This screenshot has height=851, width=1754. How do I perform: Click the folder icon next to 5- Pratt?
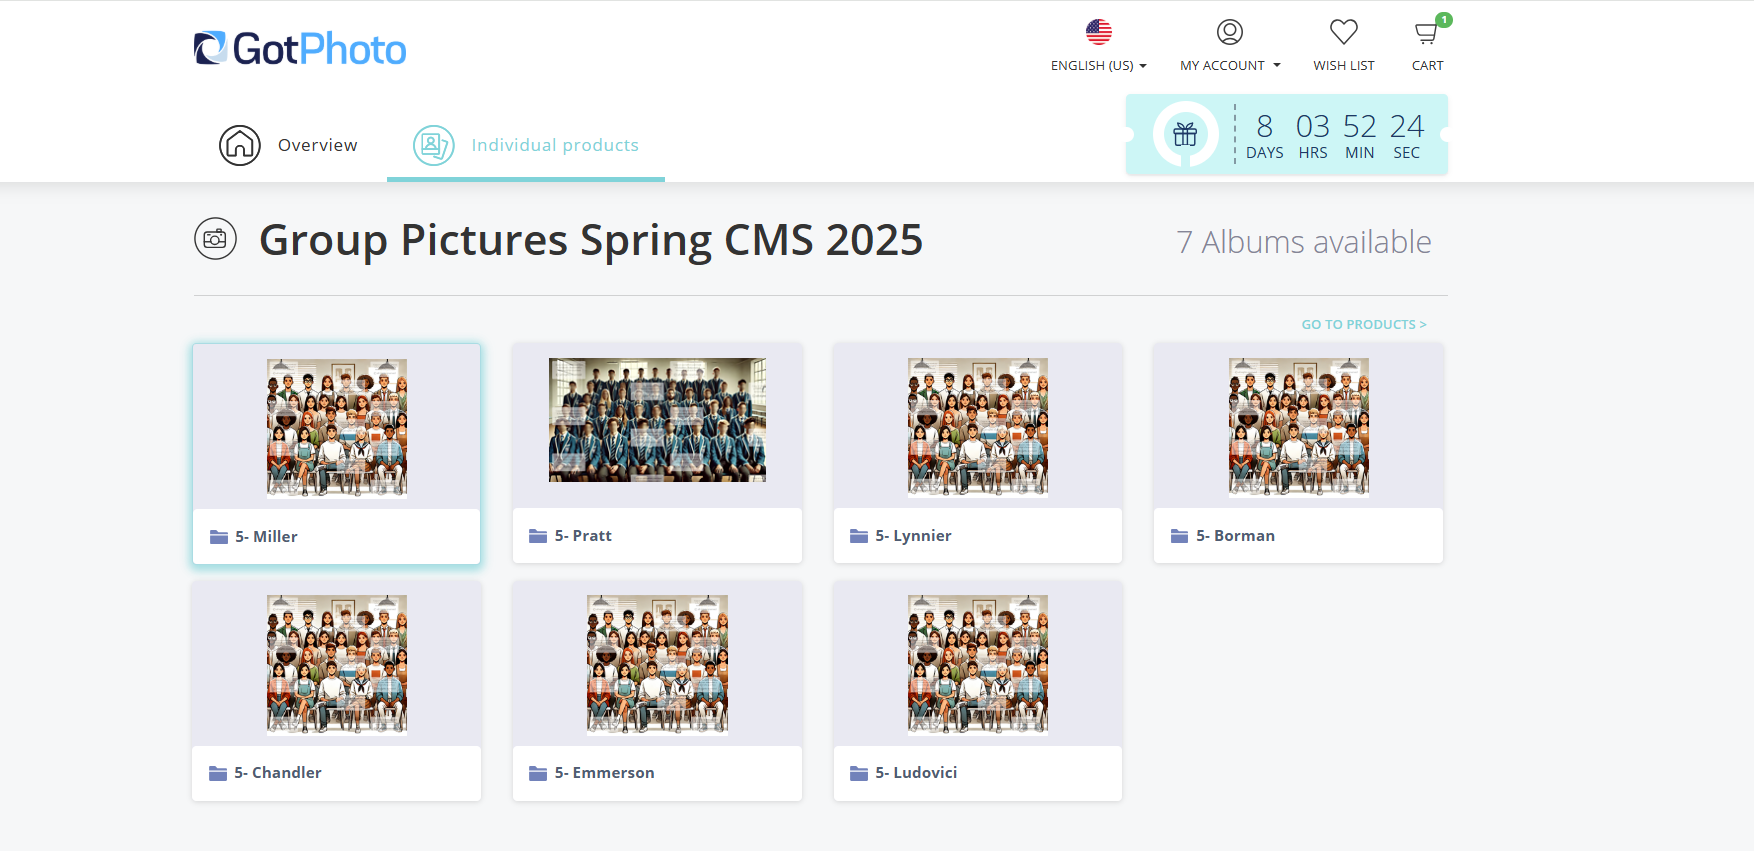(538, 536)
